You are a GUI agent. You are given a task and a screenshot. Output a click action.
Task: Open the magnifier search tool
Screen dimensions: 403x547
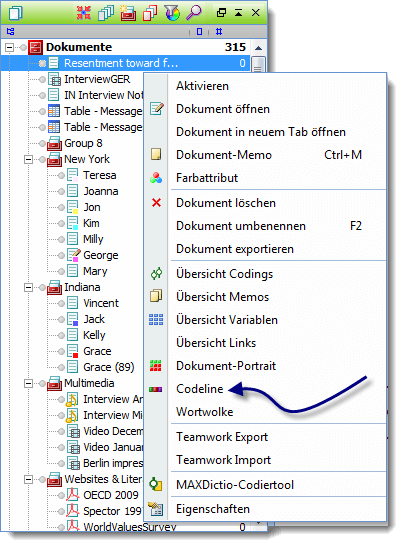(x=194, y=13)
